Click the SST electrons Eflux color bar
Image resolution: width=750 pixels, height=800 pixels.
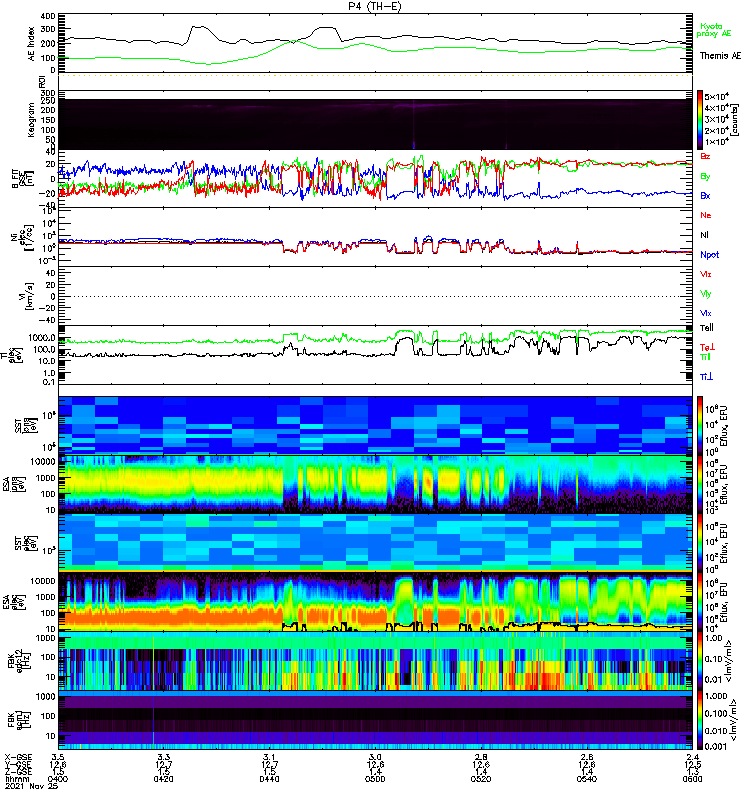point(700,543)
